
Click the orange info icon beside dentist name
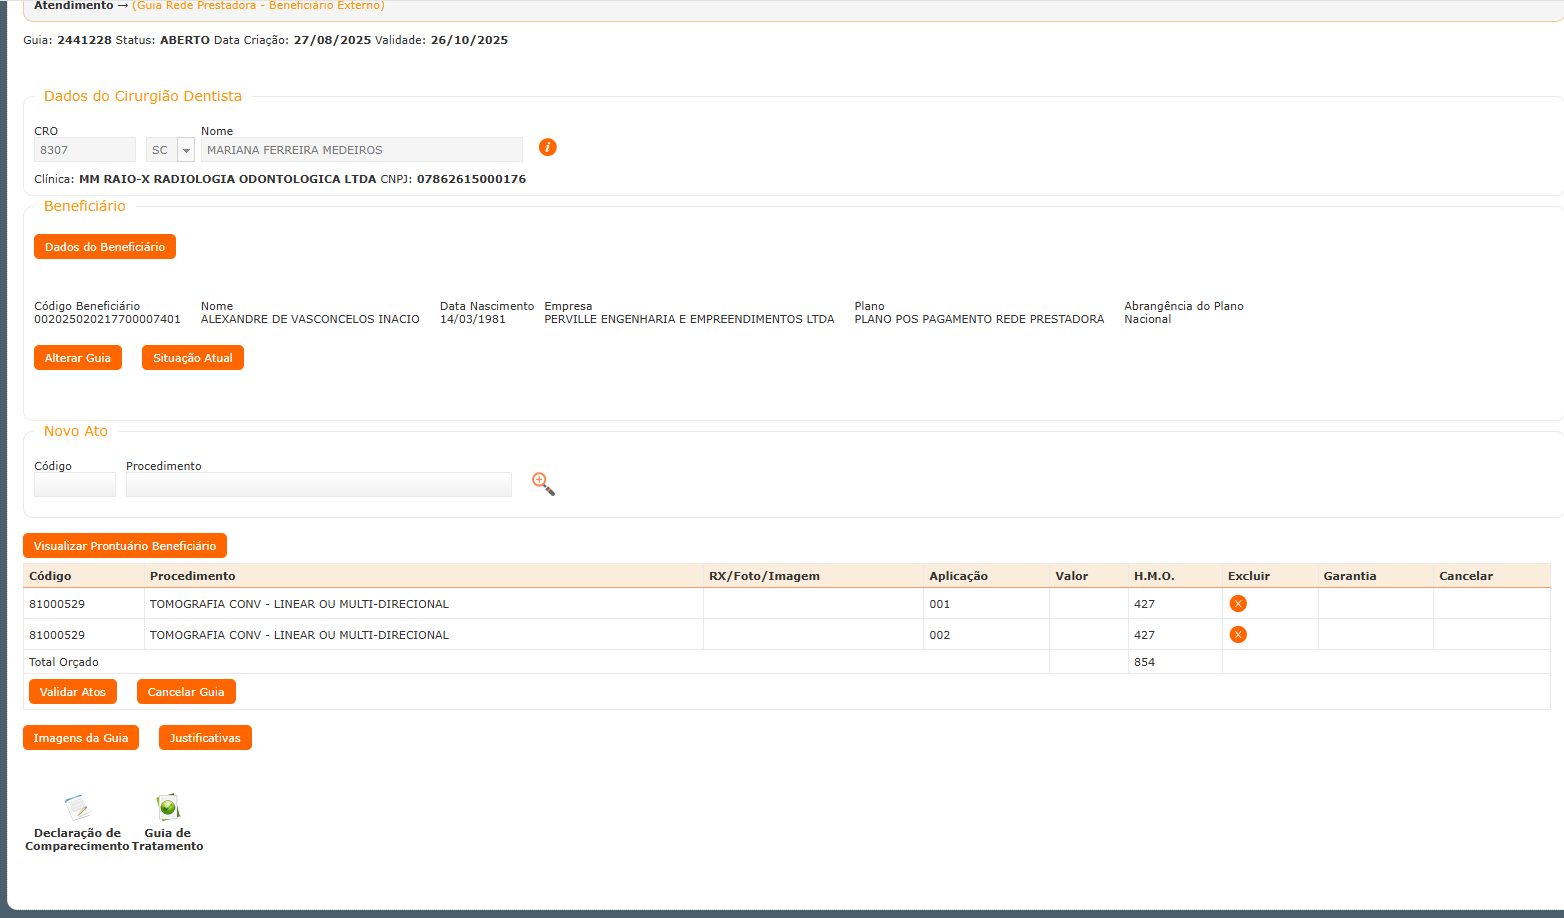coord(547,147)
